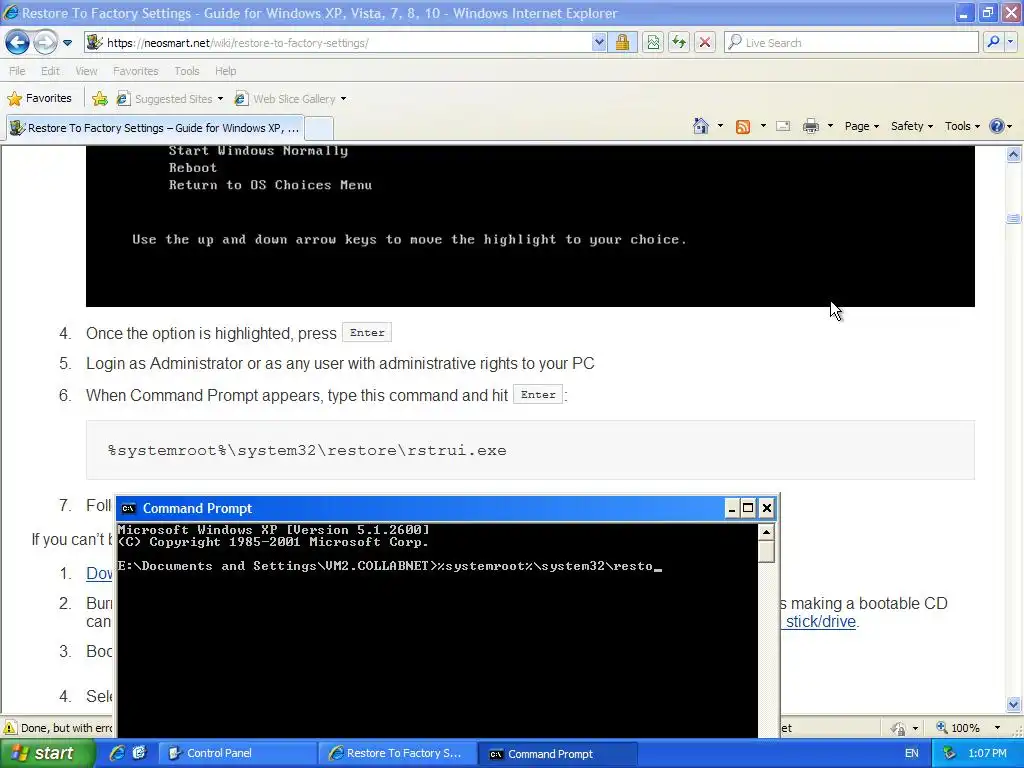The width and height of the screenshot is (1024, 768).
Task: Add page with Add to Favorites Bar icon
Action: [x=100, y=99]
